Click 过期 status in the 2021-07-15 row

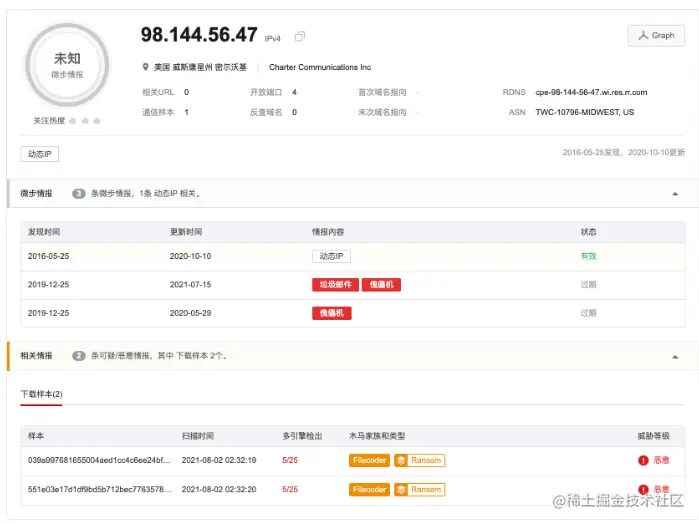pos(588,285)
